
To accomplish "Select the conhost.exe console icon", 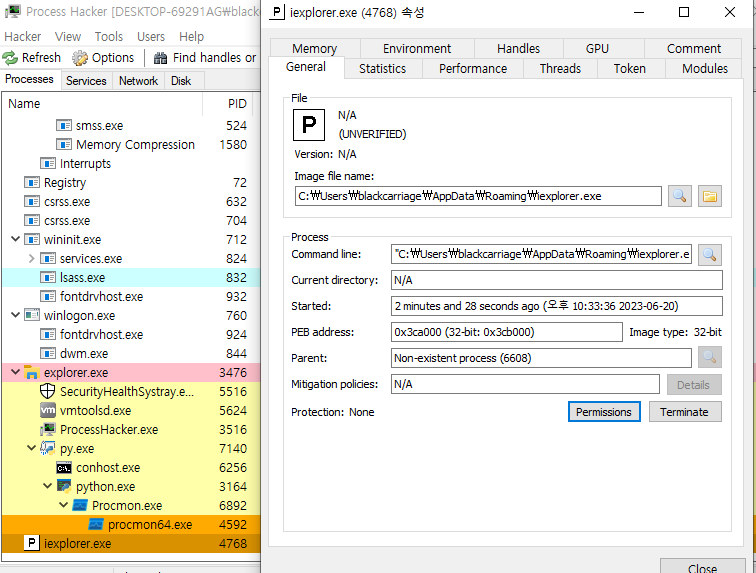I will coord(64,467).
